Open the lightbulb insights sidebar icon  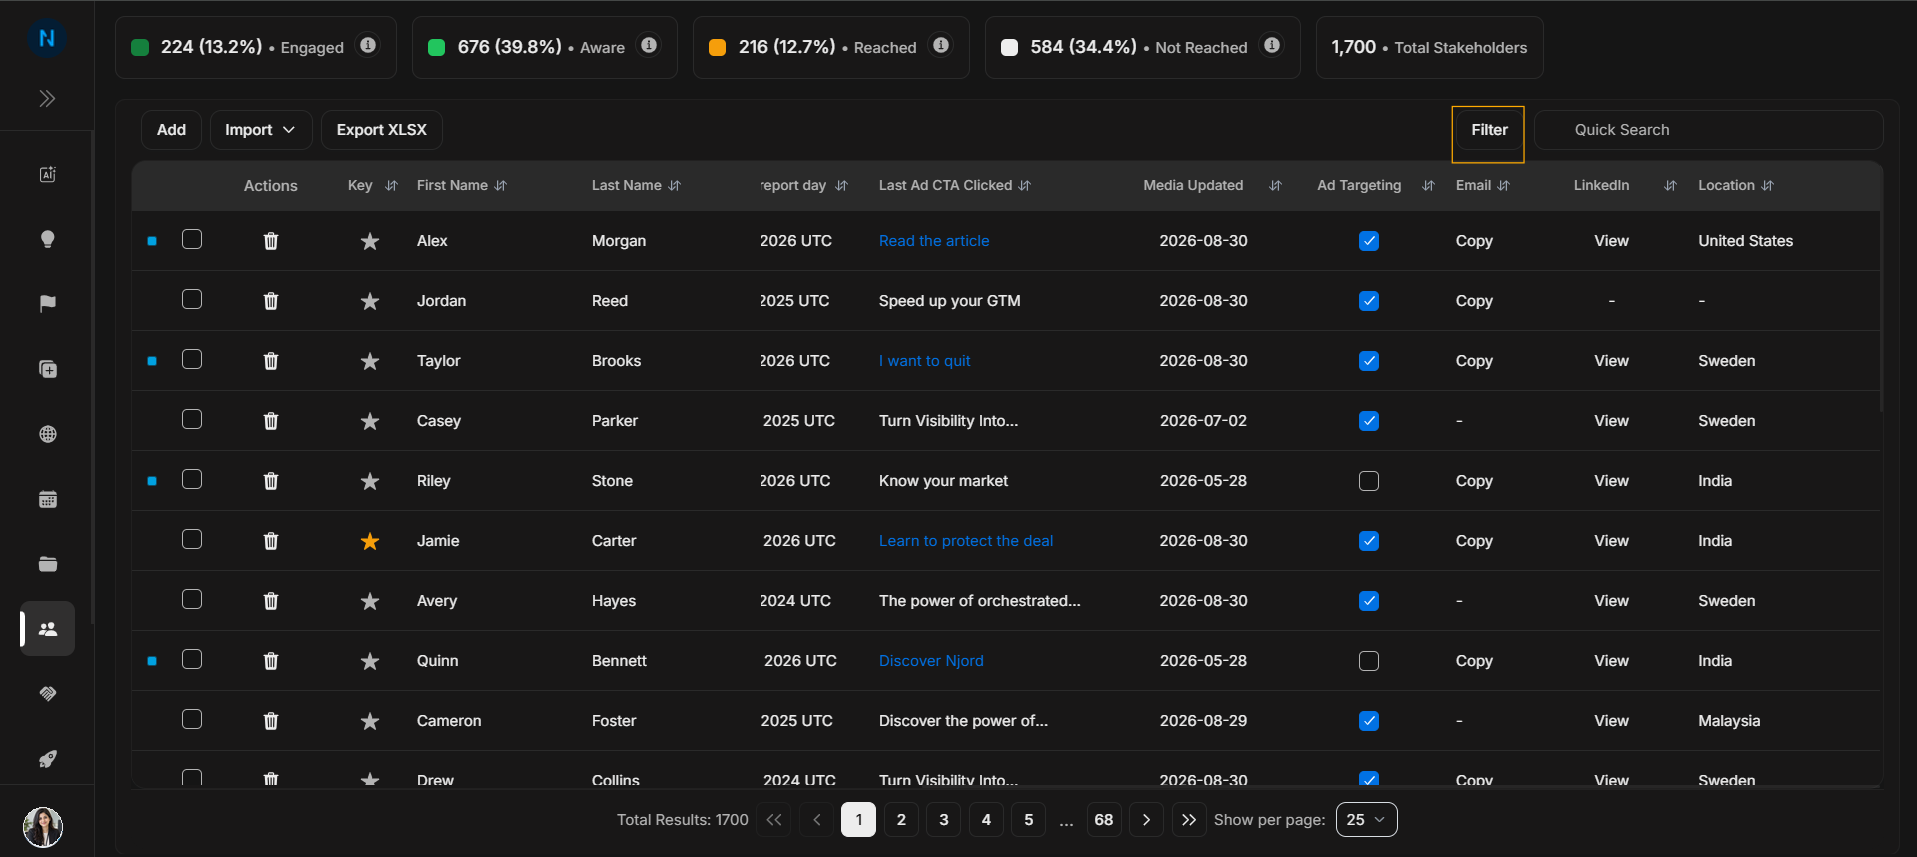tap(47, 239)
